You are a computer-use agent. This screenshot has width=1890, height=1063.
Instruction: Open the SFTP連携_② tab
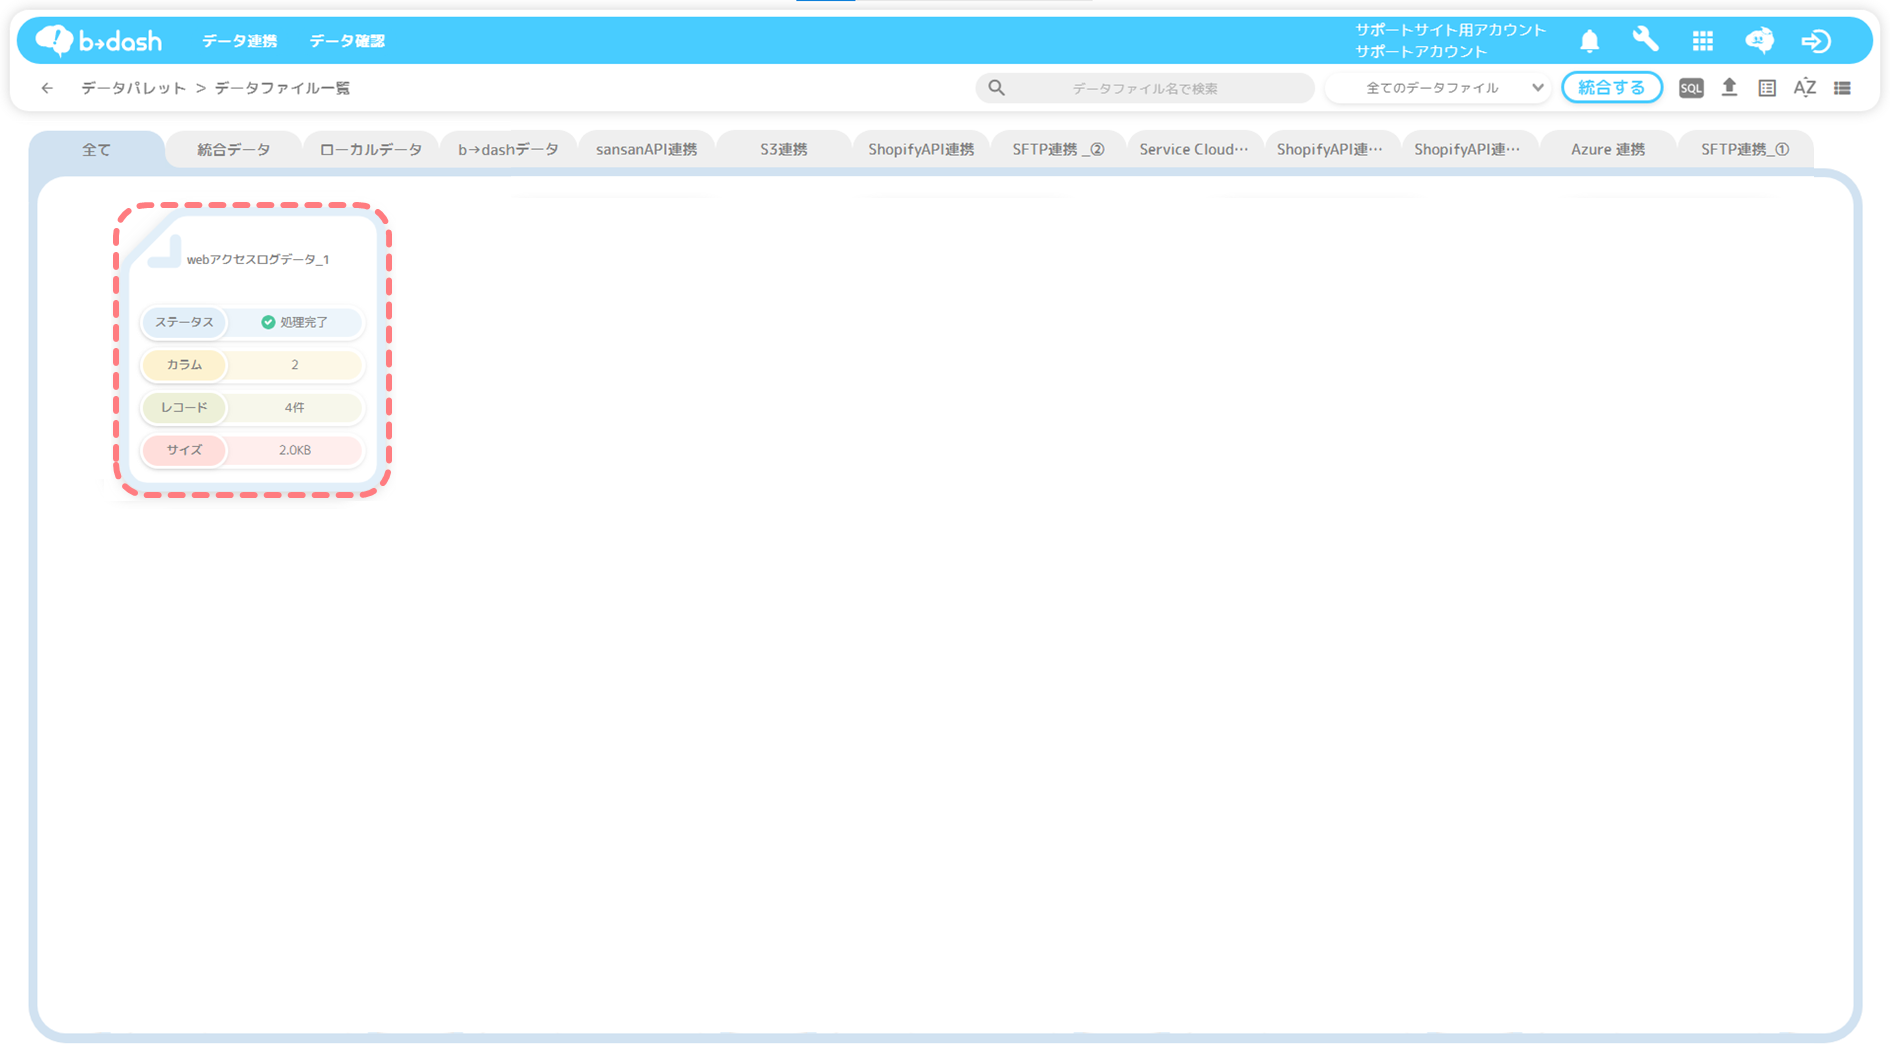1058,149
